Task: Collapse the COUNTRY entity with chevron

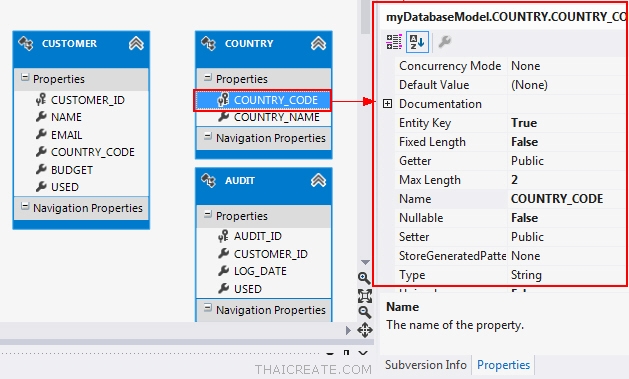Action: coord(319,43)
